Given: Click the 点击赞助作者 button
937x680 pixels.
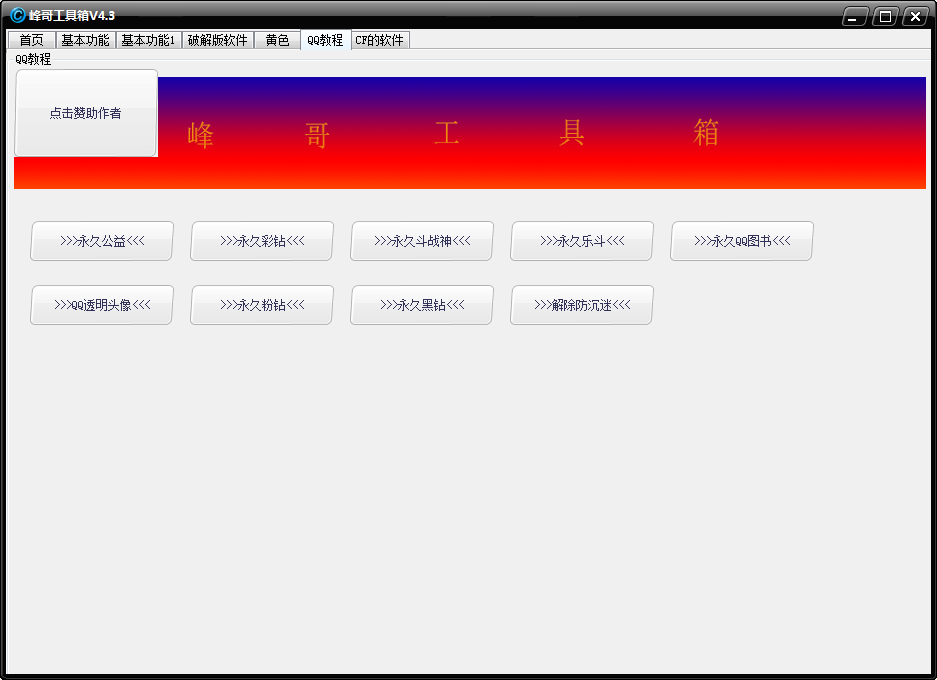Looking at the screenshot, I should [x=86, y=113].
